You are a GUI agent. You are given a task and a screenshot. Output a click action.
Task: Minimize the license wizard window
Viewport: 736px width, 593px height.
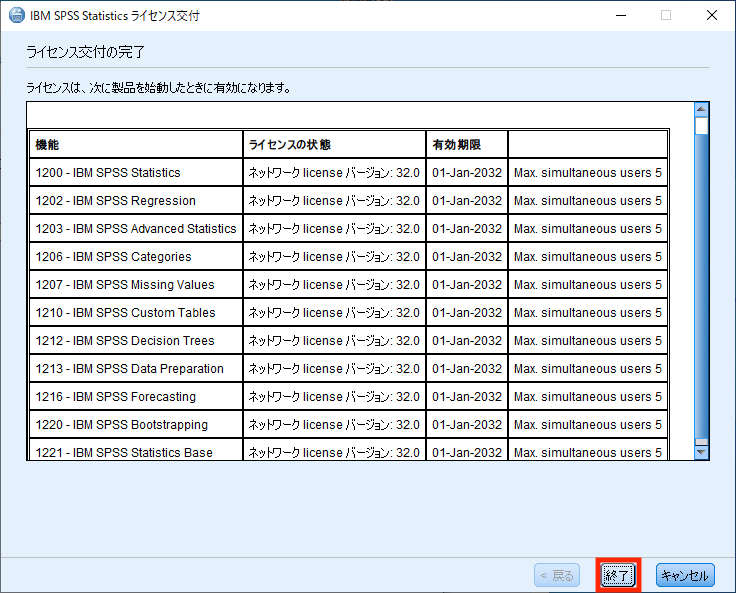point(621,15)
